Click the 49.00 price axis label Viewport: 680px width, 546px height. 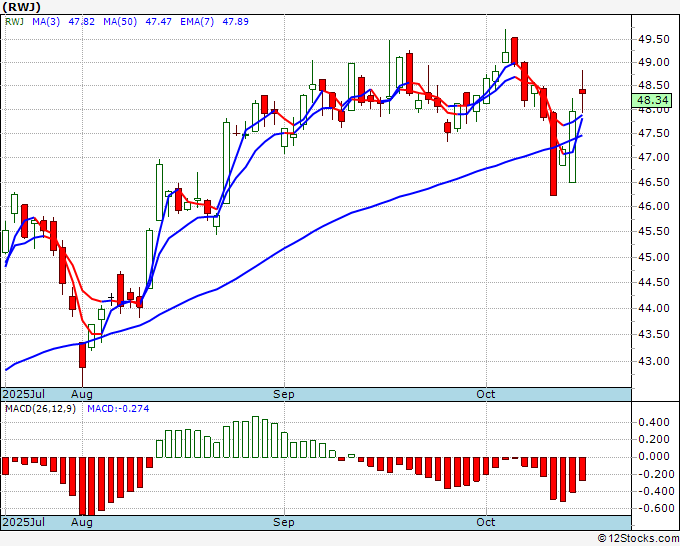pyautogui.click(x=654, y=62)
